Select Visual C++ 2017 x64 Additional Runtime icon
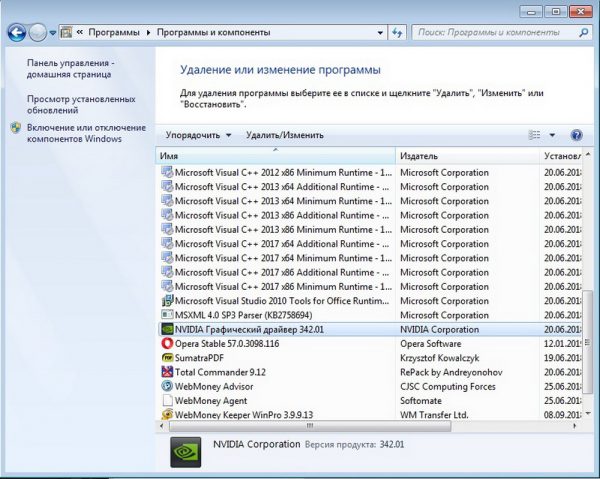The image size is (600, 479). 167,244
